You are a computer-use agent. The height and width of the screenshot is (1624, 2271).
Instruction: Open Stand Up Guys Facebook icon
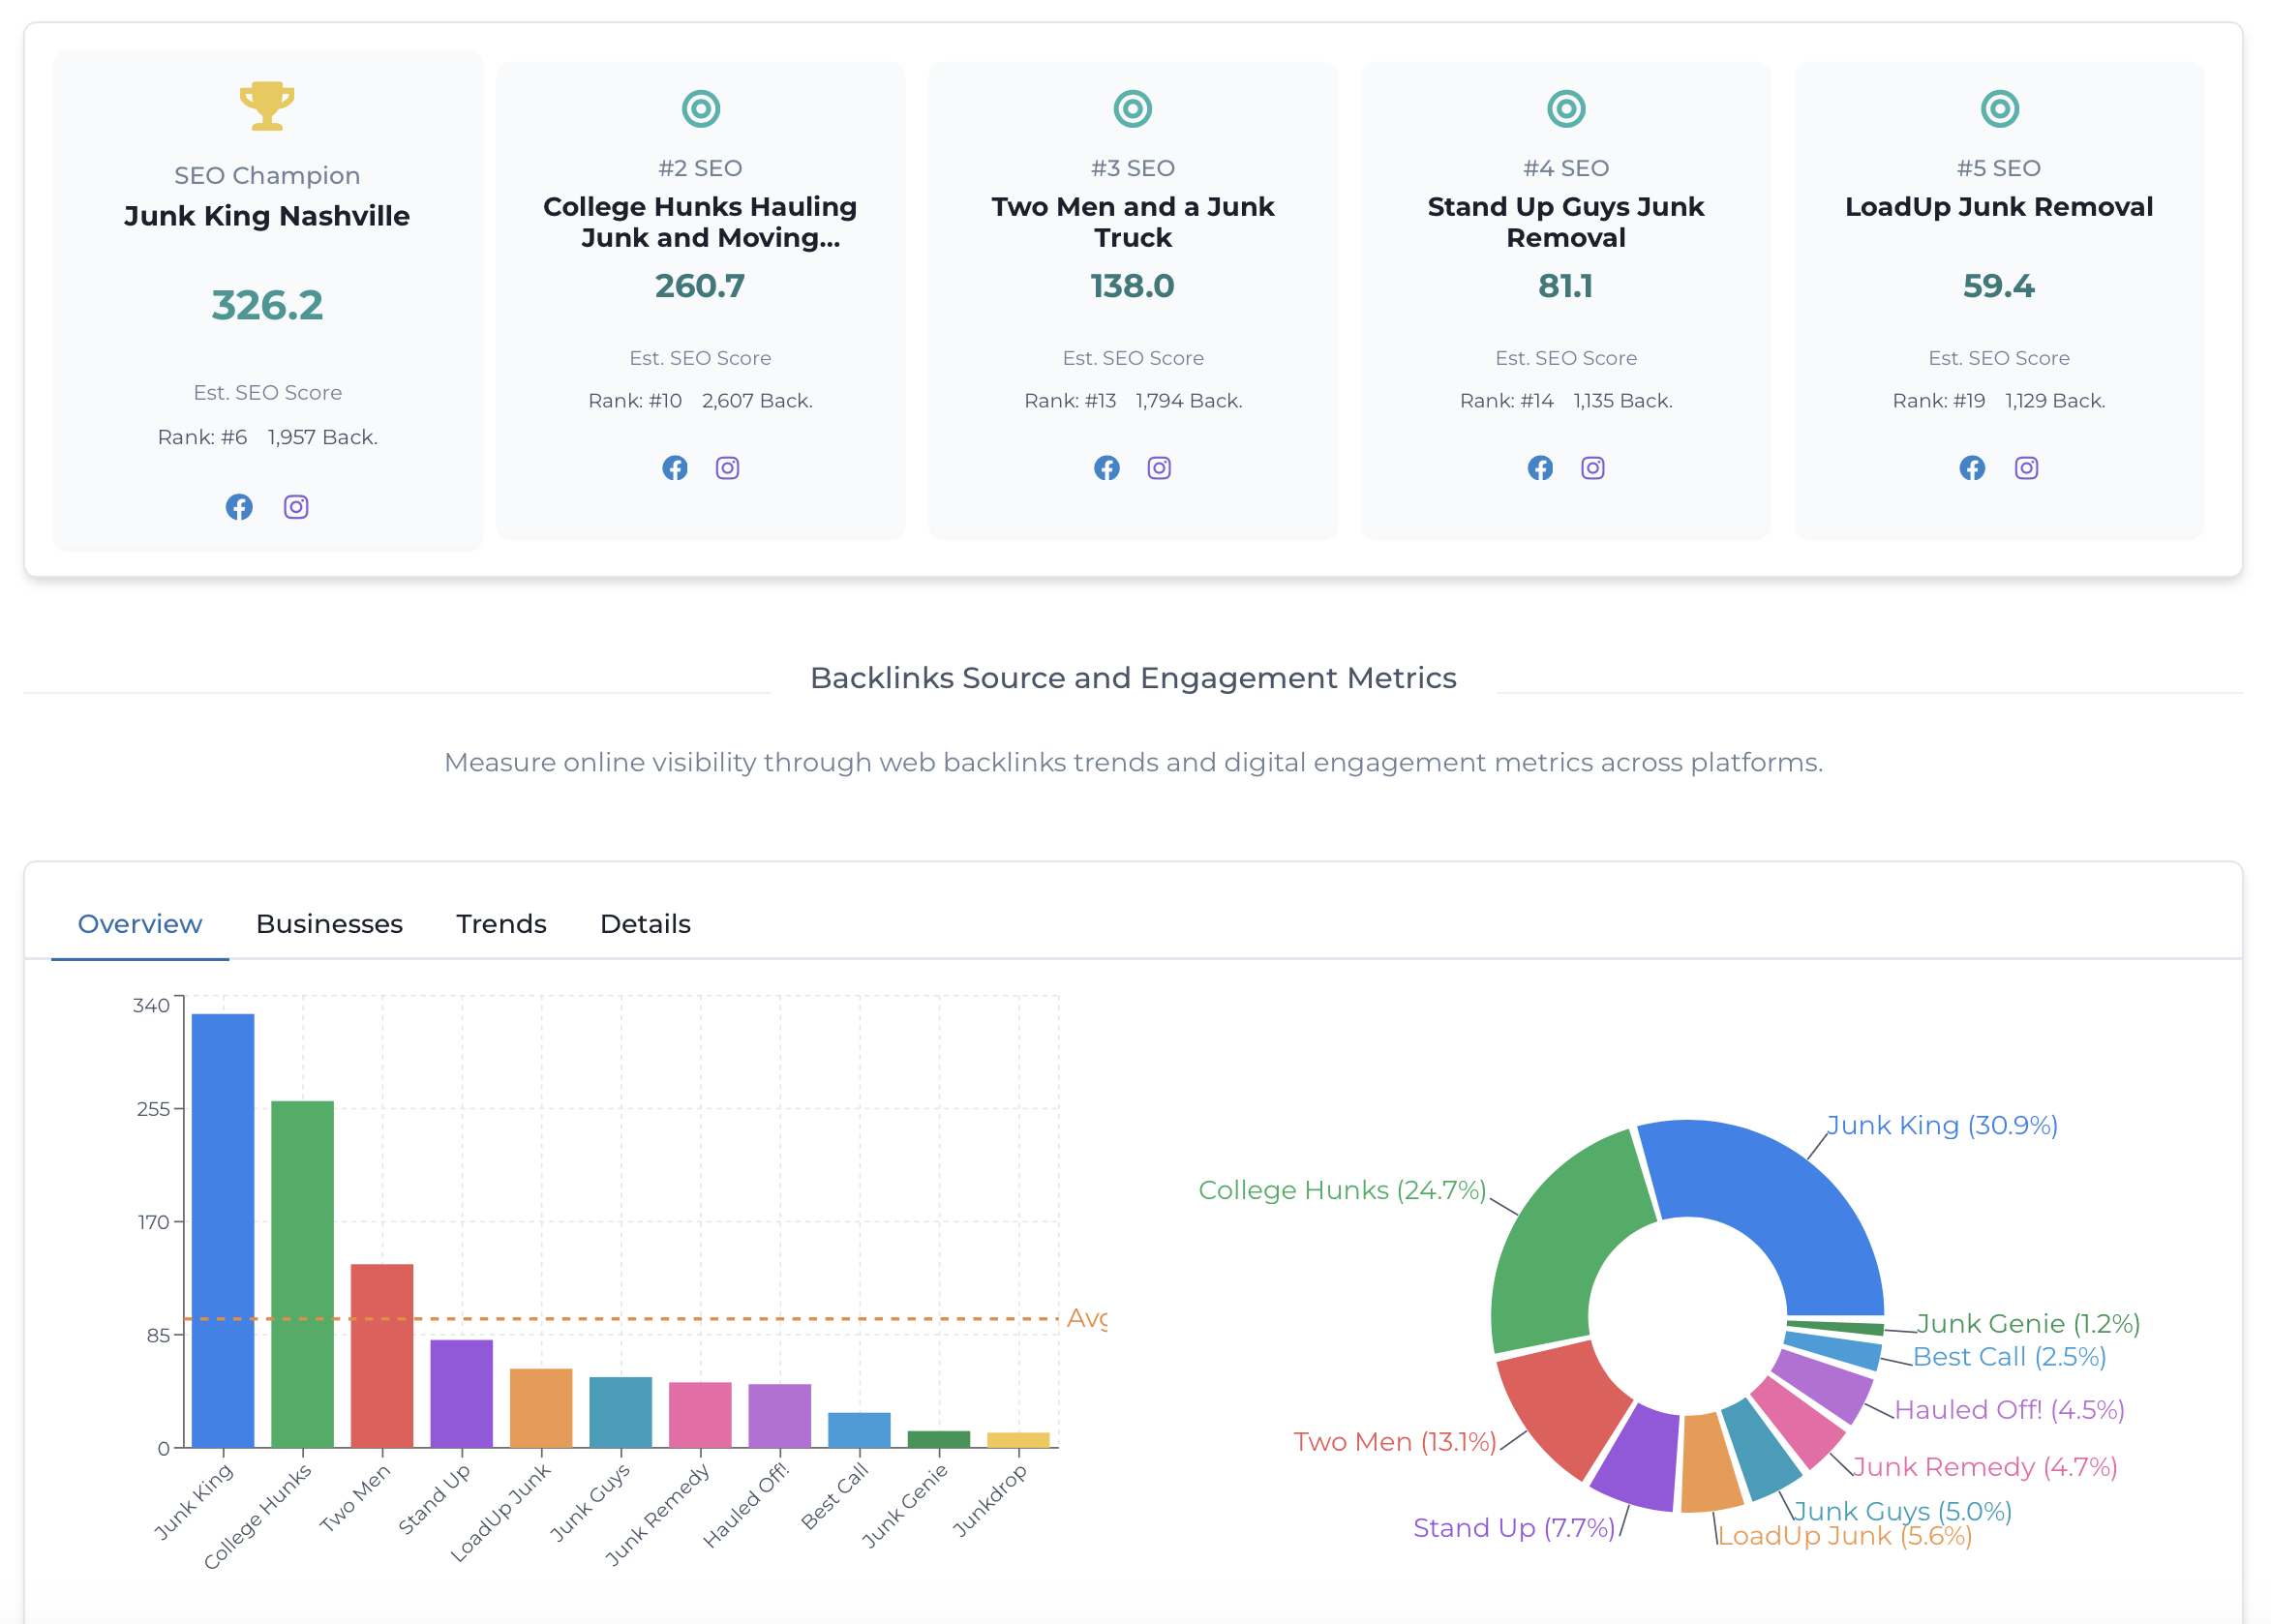[x=1541, y=468]
